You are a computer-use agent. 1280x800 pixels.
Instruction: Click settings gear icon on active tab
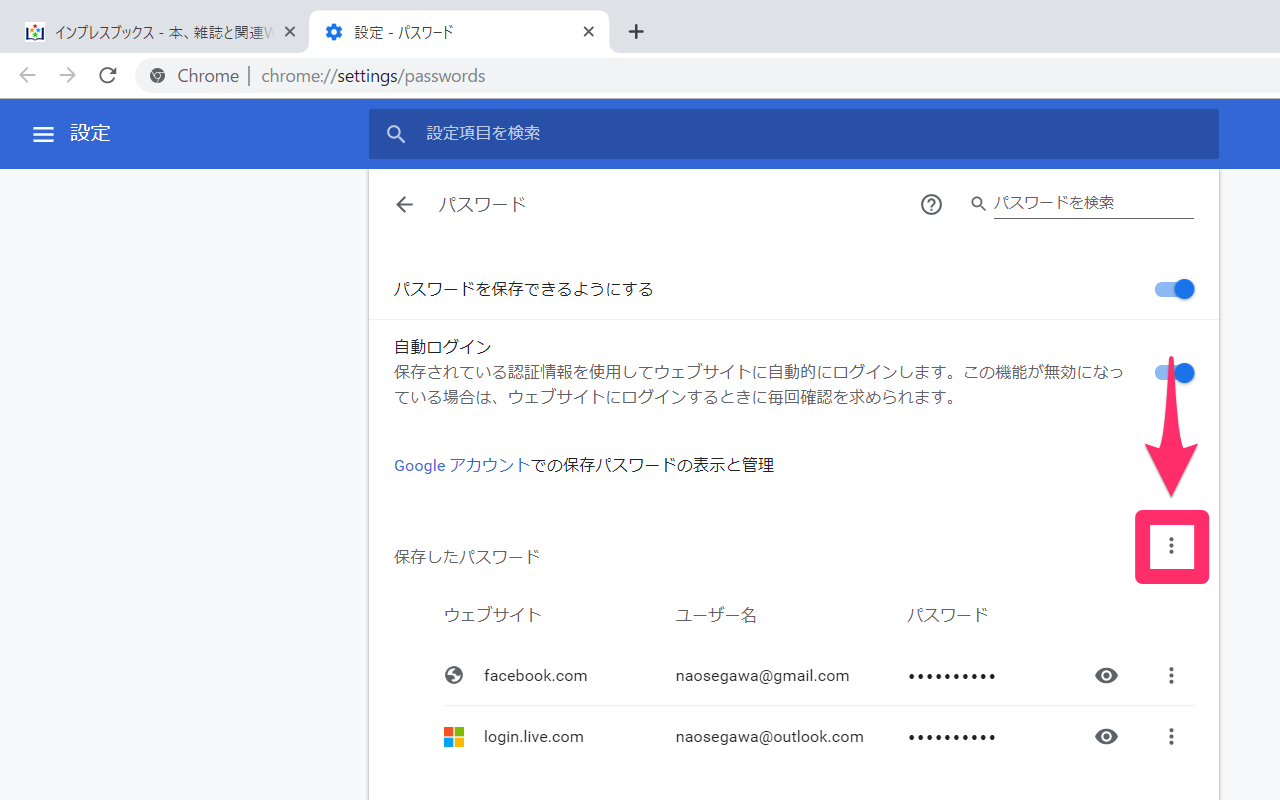(x=334, y=32)
